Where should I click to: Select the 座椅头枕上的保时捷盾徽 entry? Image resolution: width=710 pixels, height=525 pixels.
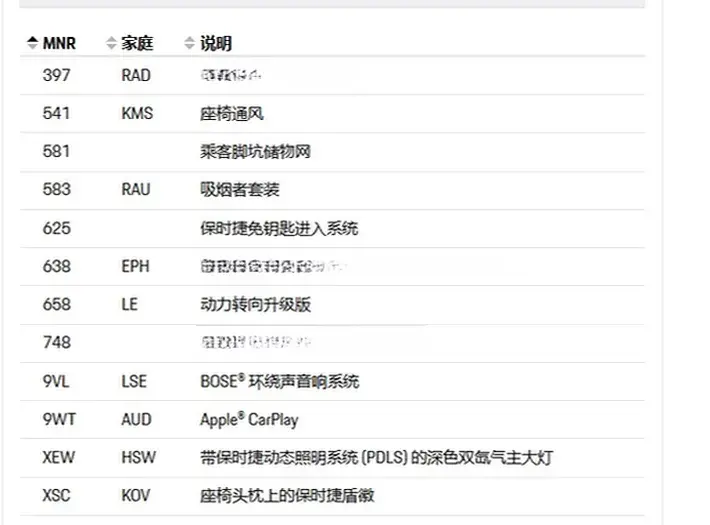pos(287,496)
